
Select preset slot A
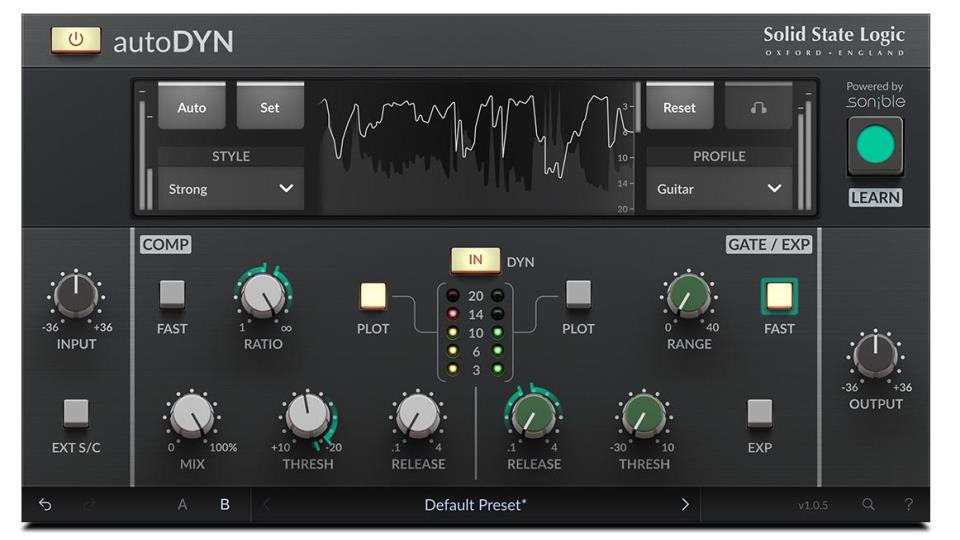(x=182, y=504)
